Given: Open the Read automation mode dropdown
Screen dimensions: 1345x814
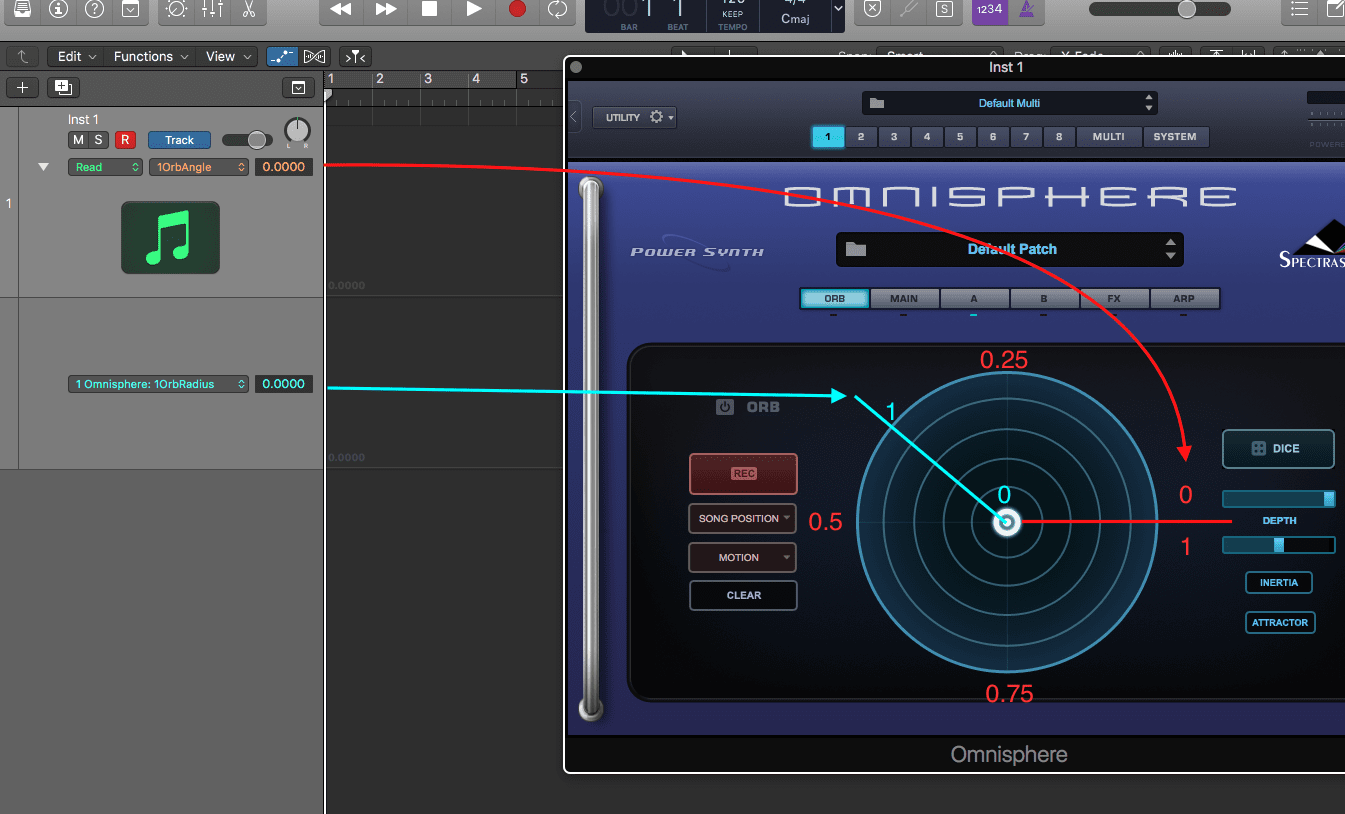Looking at the screenshot, I should coord(105,167).
